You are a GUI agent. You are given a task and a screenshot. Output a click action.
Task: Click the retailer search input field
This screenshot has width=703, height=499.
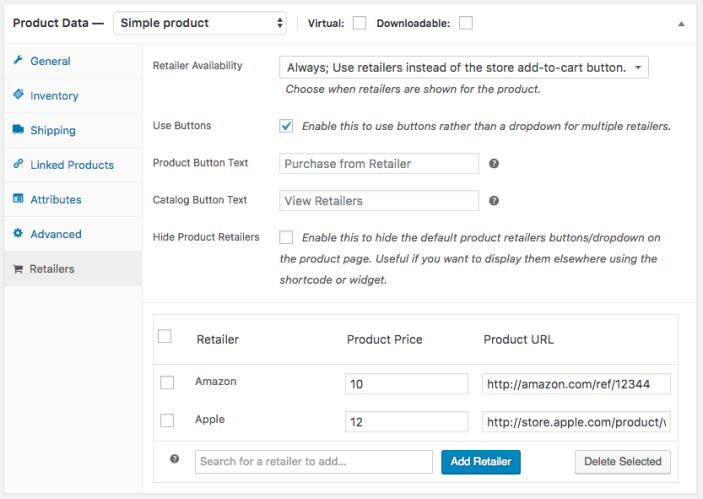coord(314,461)
